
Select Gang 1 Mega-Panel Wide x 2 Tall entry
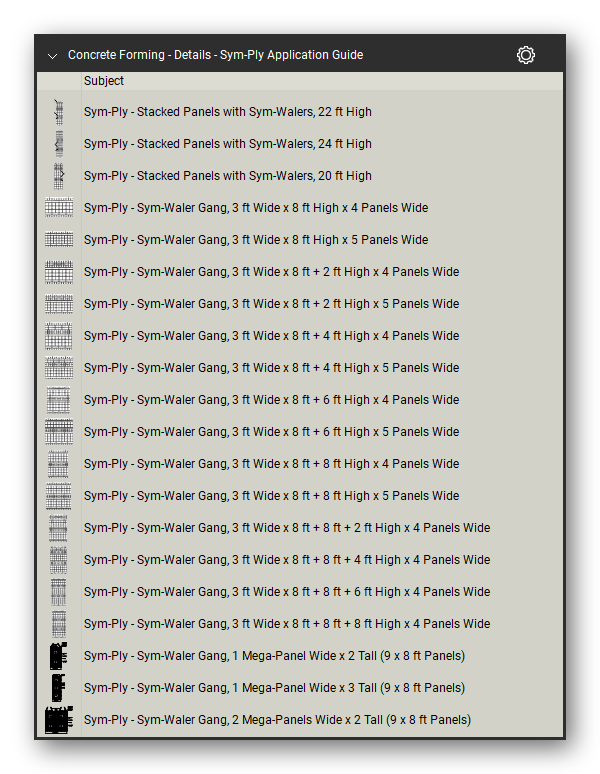pyautogui.click(x=274, y=656)
